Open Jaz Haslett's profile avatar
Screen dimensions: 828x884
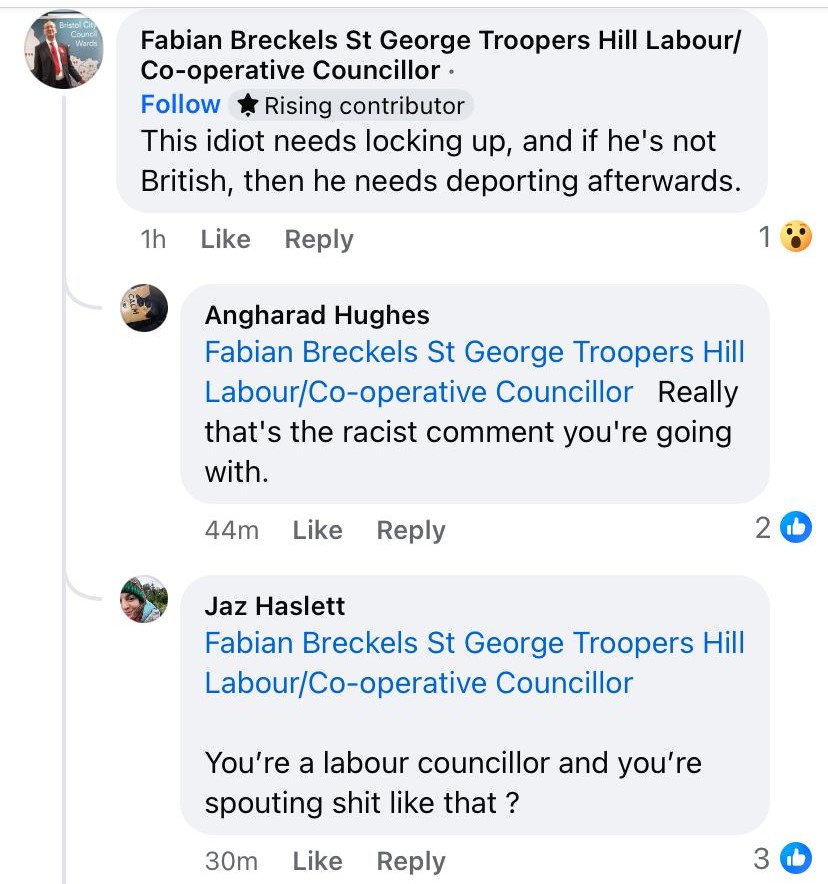click(144, 600)
